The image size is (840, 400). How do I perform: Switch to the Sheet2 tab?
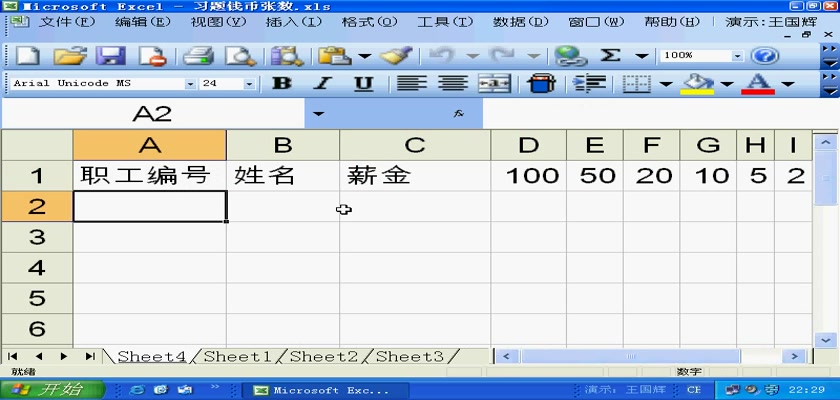(323, 356)
